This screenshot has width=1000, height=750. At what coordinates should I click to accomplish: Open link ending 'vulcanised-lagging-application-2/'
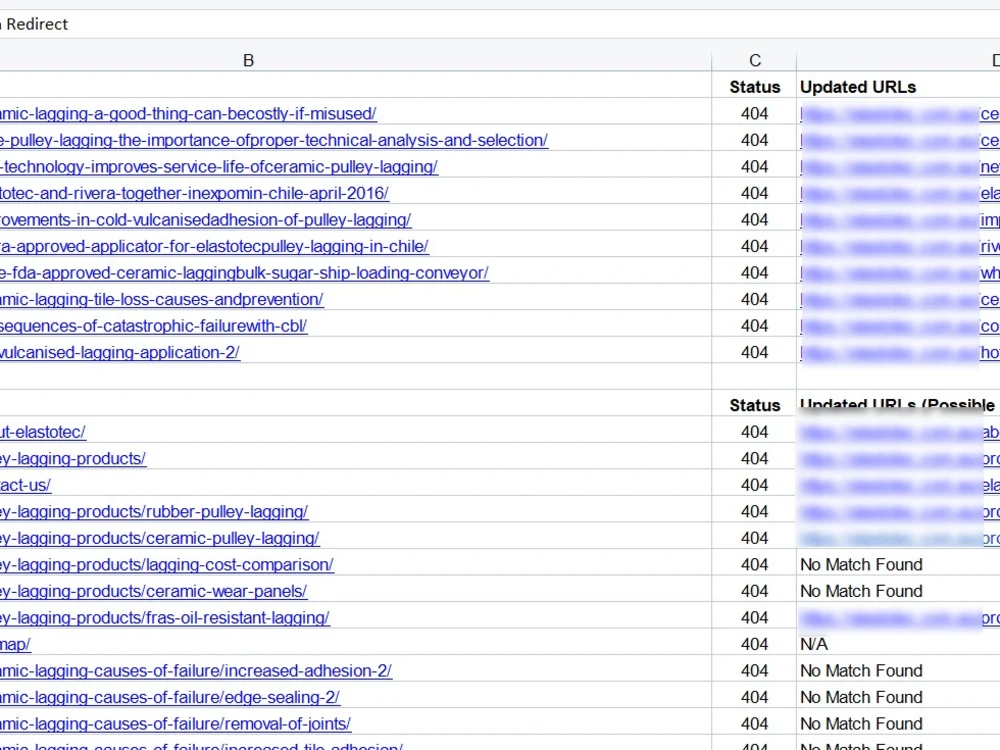click(x=120, y=353)
